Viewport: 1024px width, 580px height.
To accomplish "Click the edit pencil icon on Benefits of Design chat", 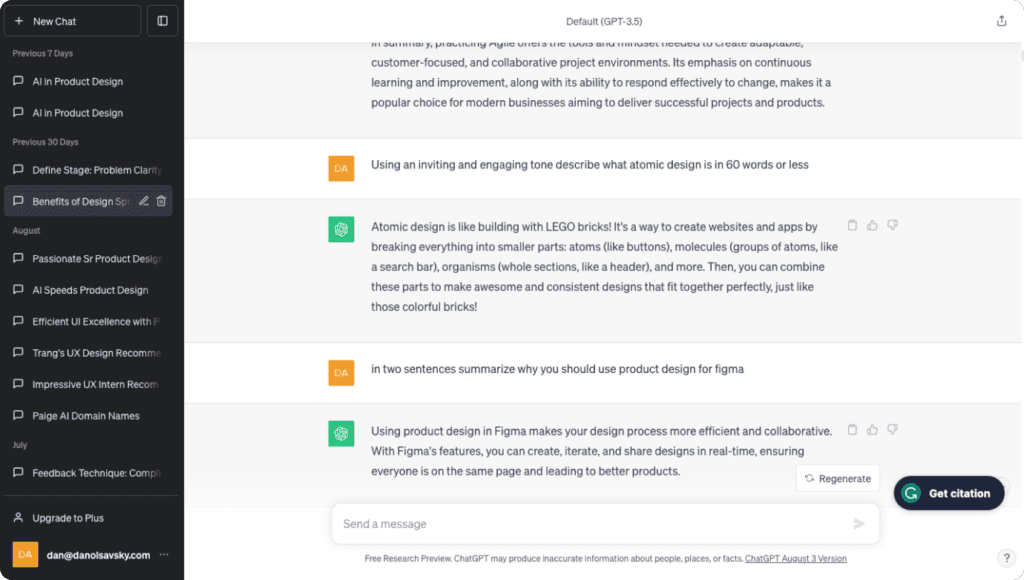I will pyautogui.click(x=144, y=201).
